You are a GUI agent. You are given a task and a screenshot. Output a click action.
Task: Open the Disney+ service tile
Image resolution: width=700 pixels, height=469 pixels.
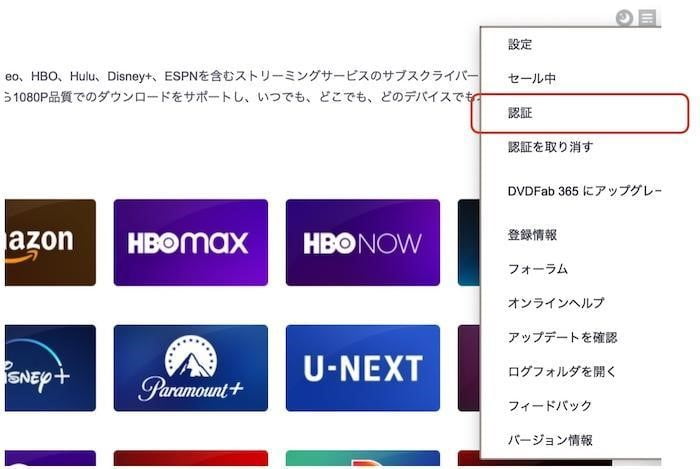pyautogui.click(x=50, y=368)
